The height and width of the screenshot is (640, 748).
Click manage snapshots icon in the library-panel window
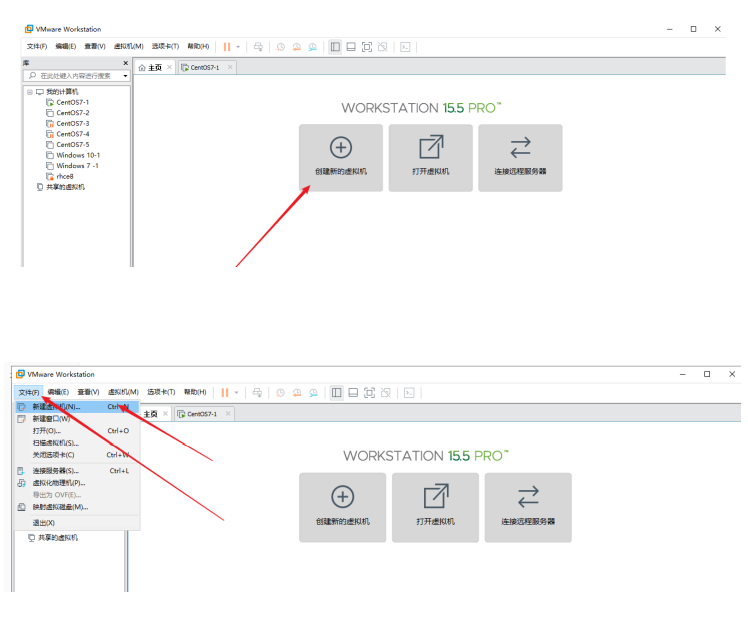312,47
